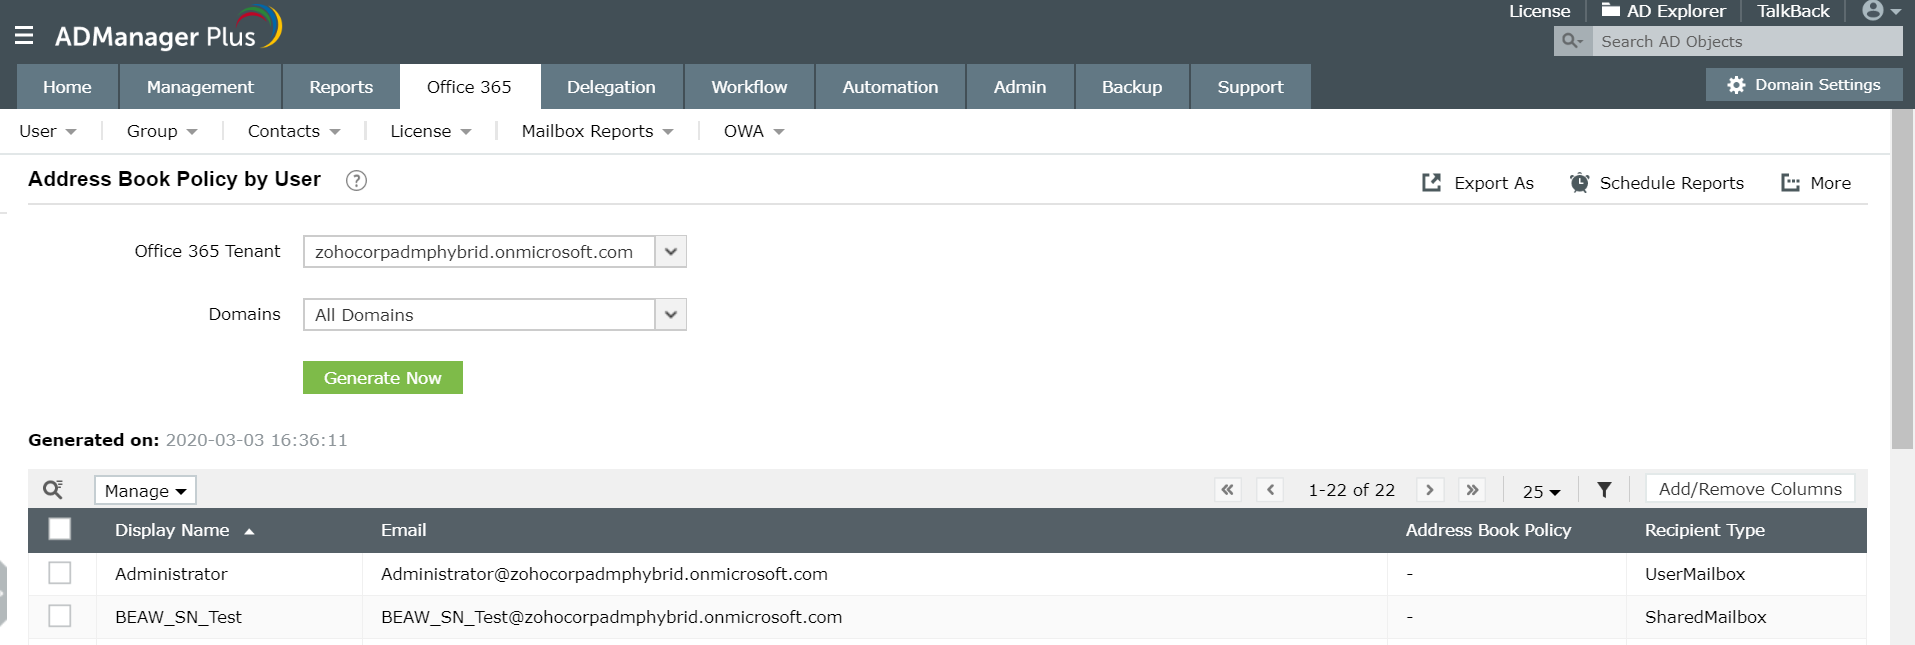Click Add/Remove Columns button
The image size is (1915, 645).
(1750, 489)
